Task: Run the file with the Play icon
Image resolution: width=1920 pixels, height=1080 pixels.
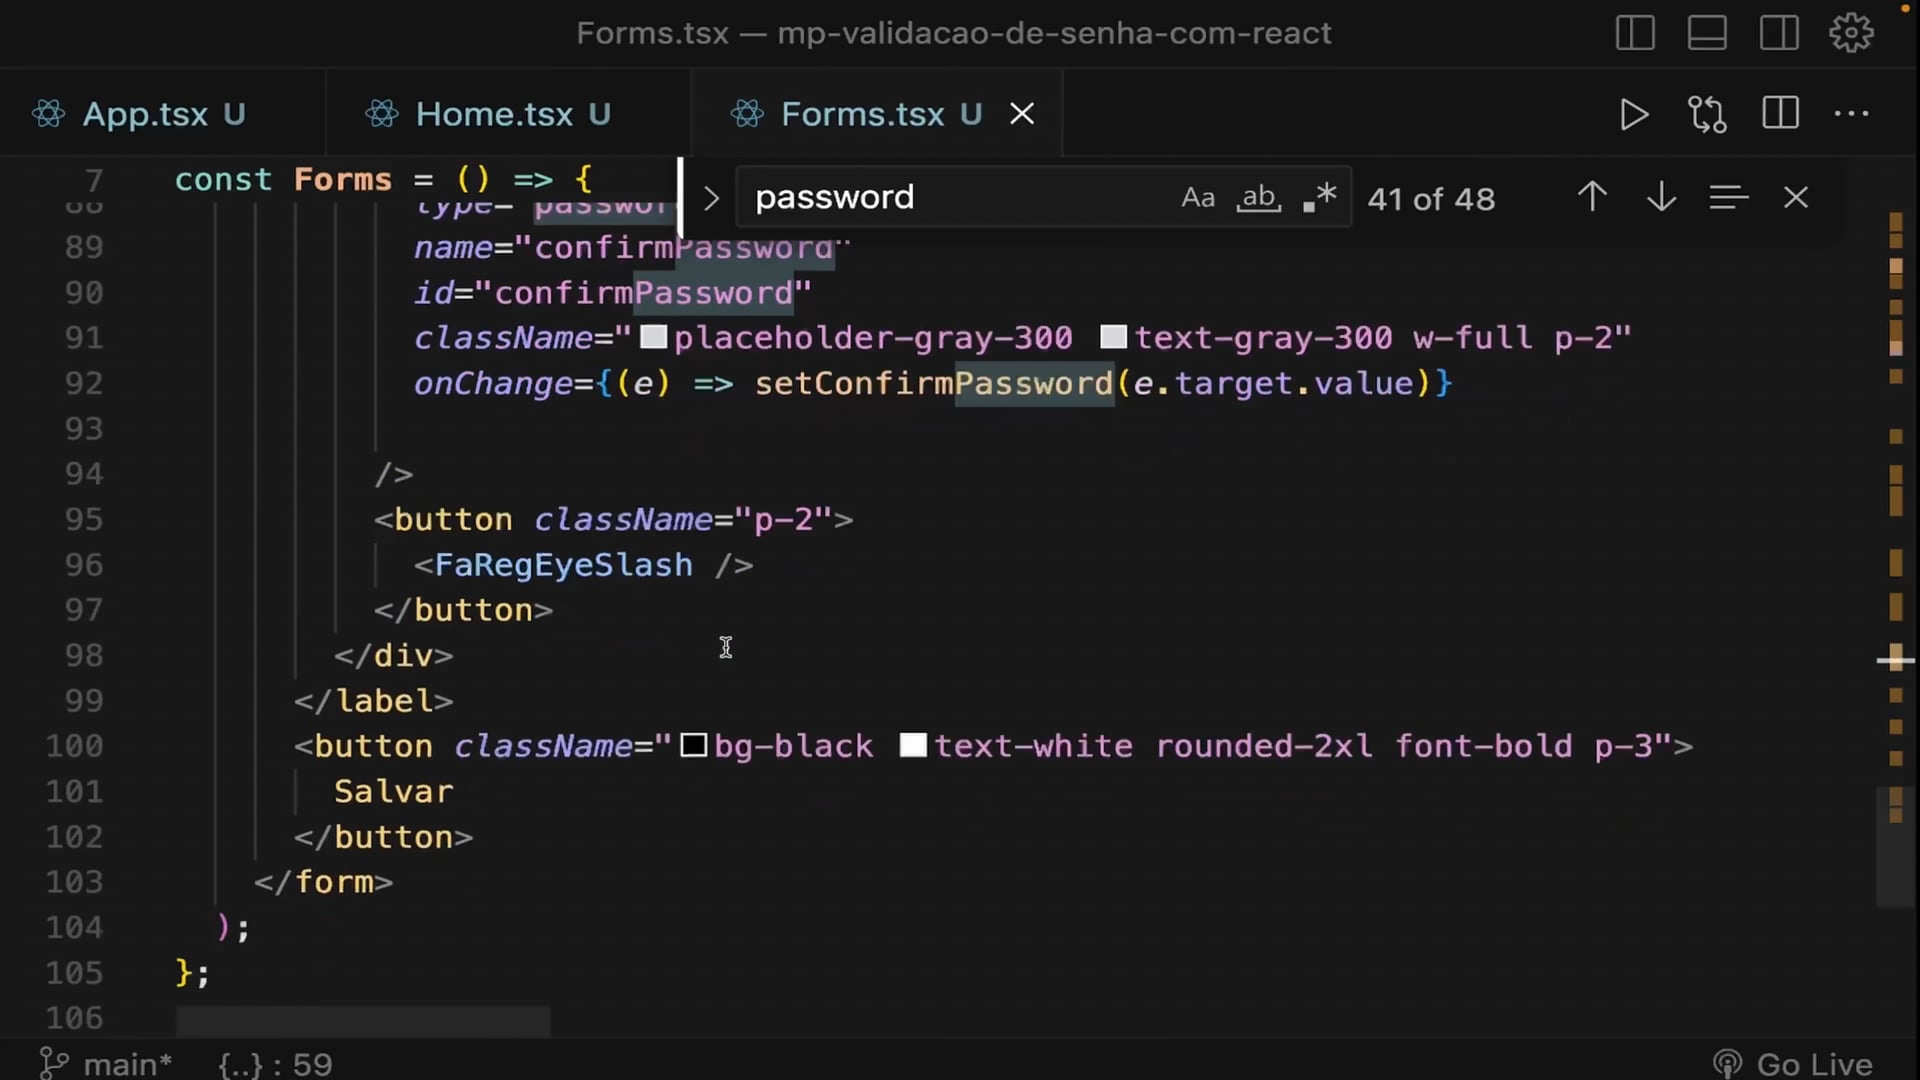Action: pyautogui.click(x=1633, y=115)
